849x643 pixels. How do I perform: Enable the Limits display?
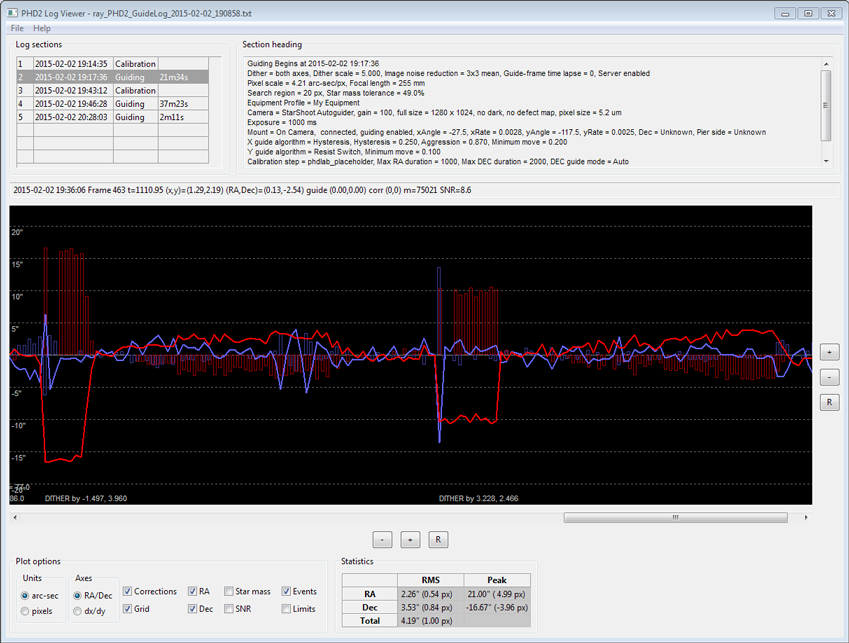tap(285, 608)
